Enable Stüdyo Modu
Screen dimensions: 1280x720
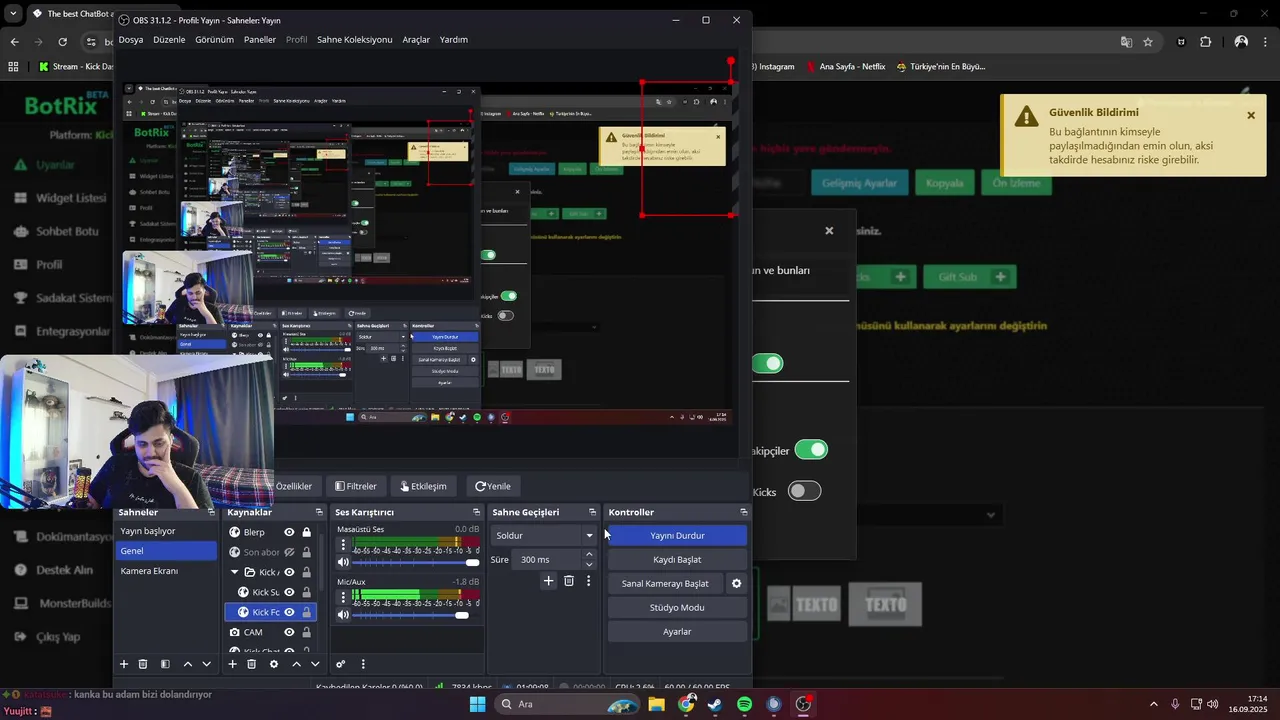(x=677, y=608)
